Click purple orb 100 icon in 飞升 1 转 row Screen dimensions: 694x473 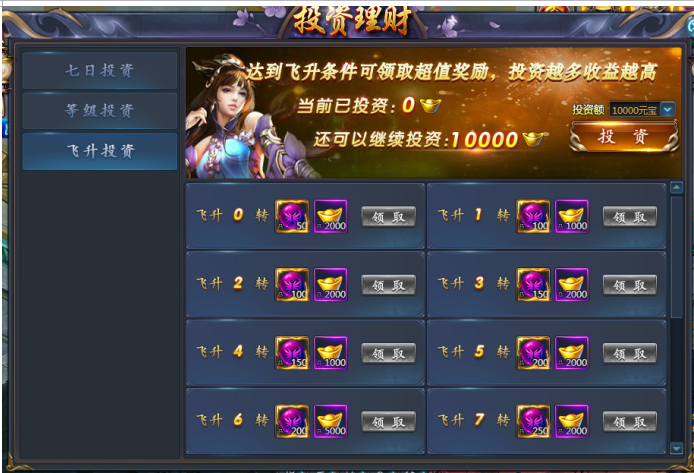pyautogui.click(x=533, y=216)
